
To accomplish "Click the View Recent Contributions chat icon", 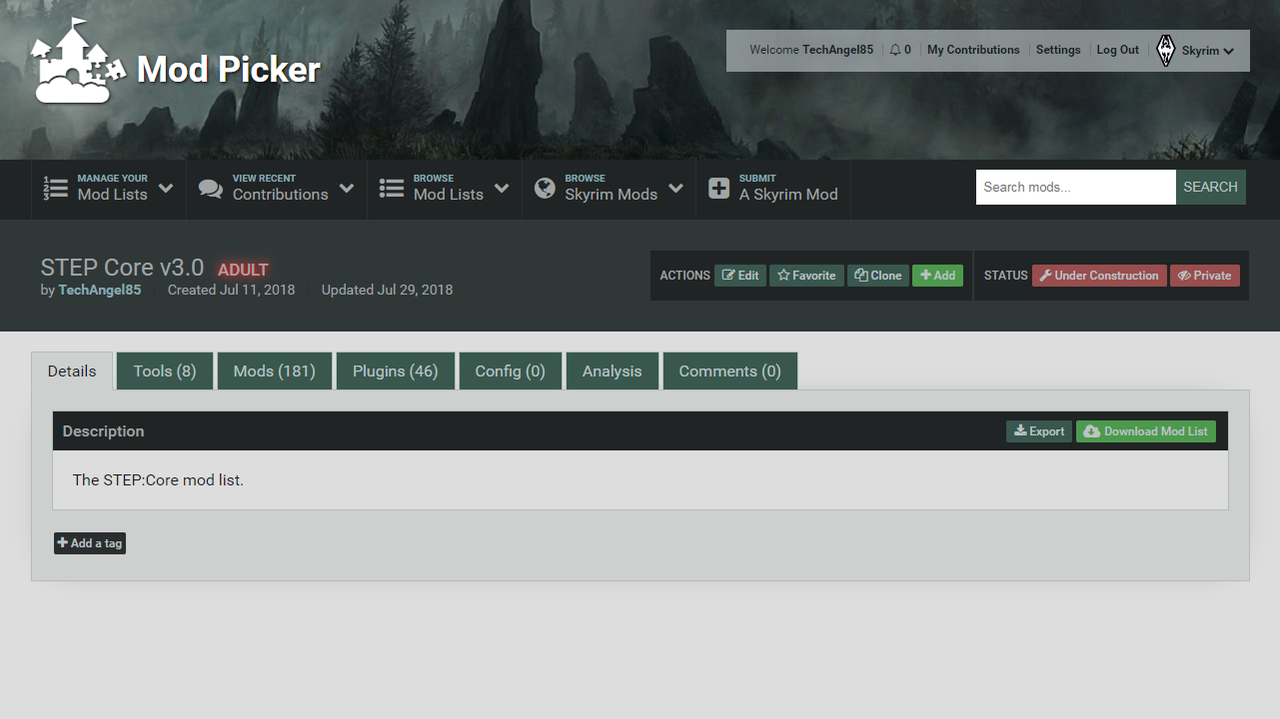I will (x=210, y=188).
